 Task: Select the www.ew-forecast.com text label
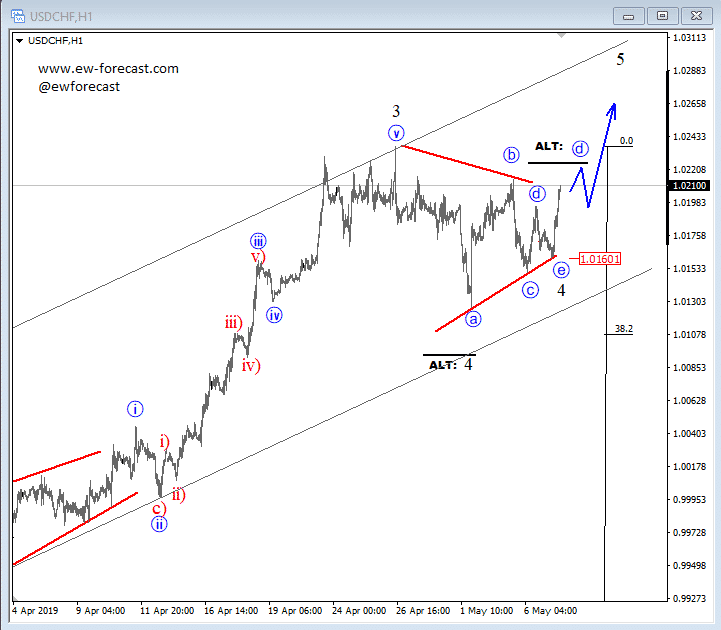coord(108,69)
